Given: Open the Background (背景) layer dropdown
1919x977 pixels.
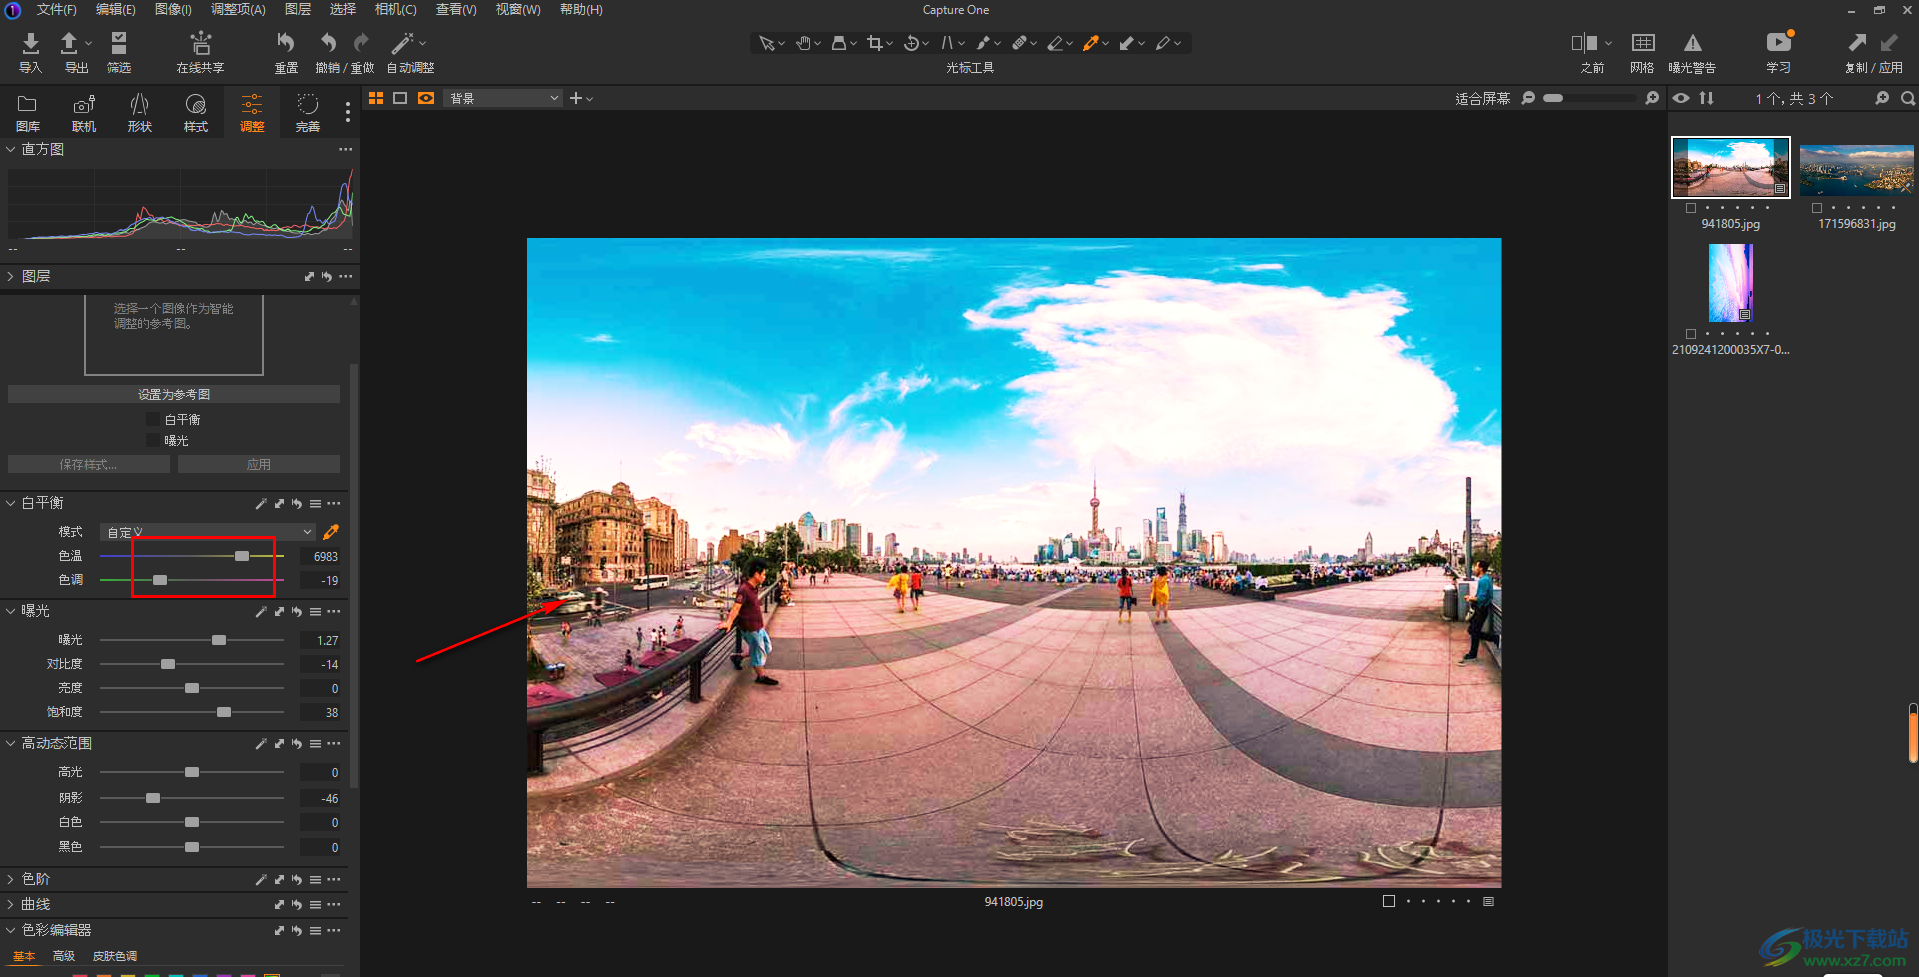Looking at the screenshot, I should [503, 98].
